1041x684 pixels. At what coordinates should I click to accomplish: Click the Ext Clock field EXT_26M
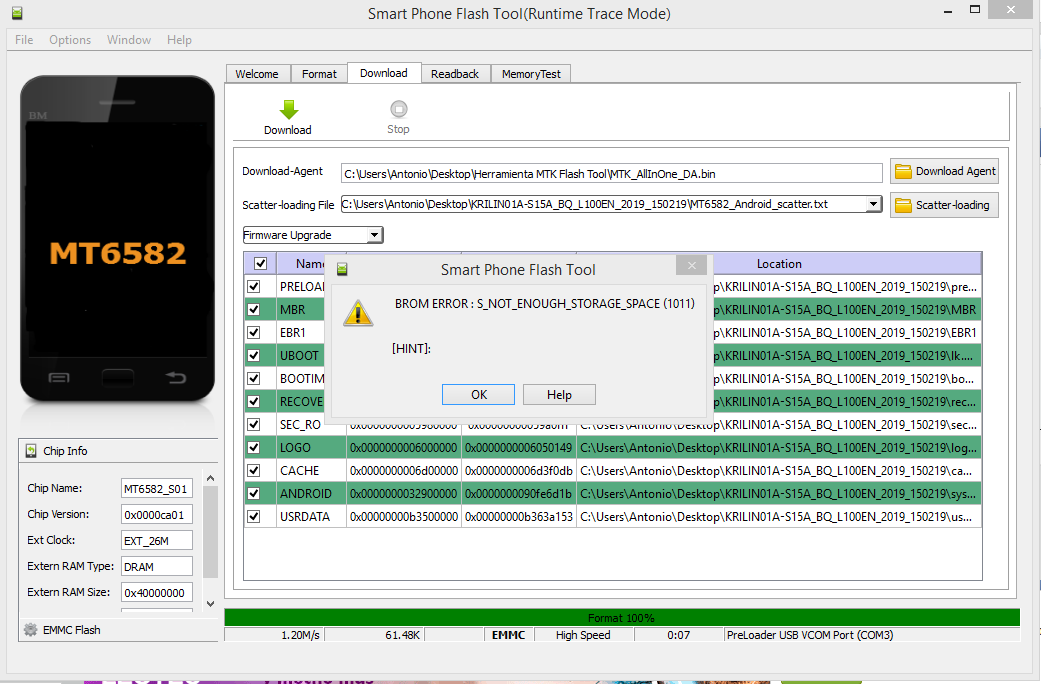157,541
